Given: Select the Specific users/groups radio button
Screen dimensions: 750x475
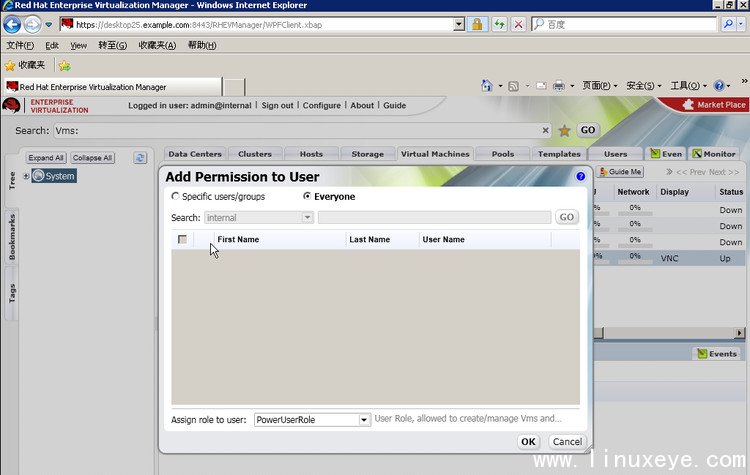Looking at the screenshot, I should click(x=175, y=196).
